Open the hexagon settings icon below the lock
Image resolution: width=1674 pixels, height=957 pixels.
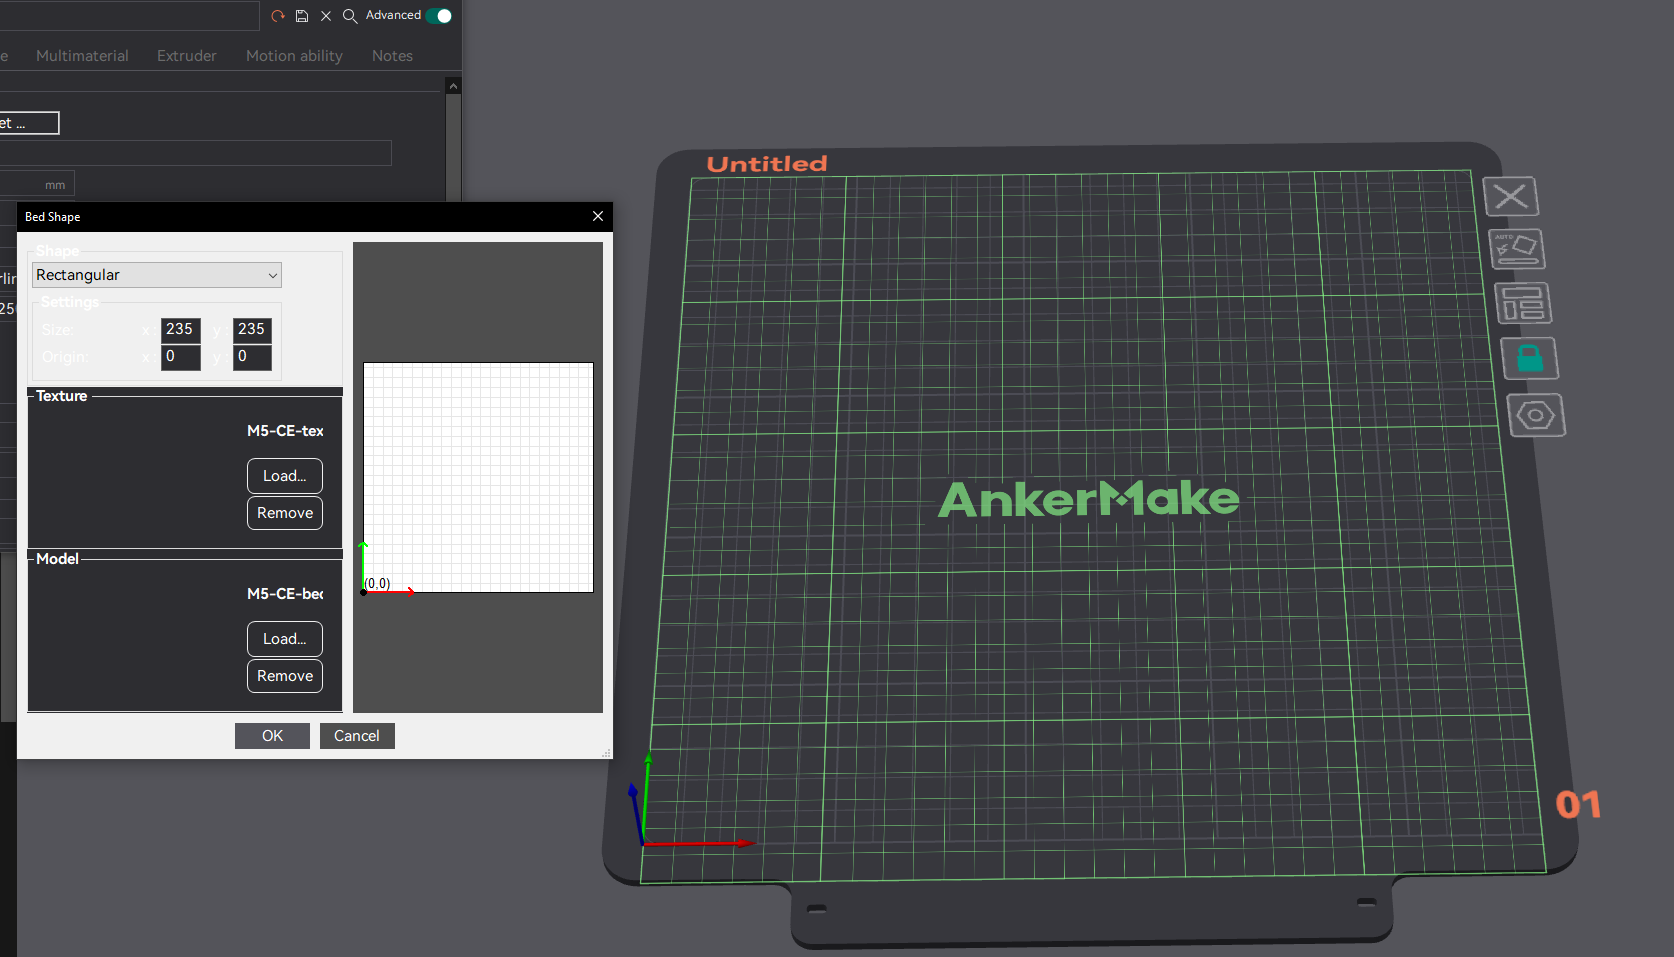(x=1537, y=414)
